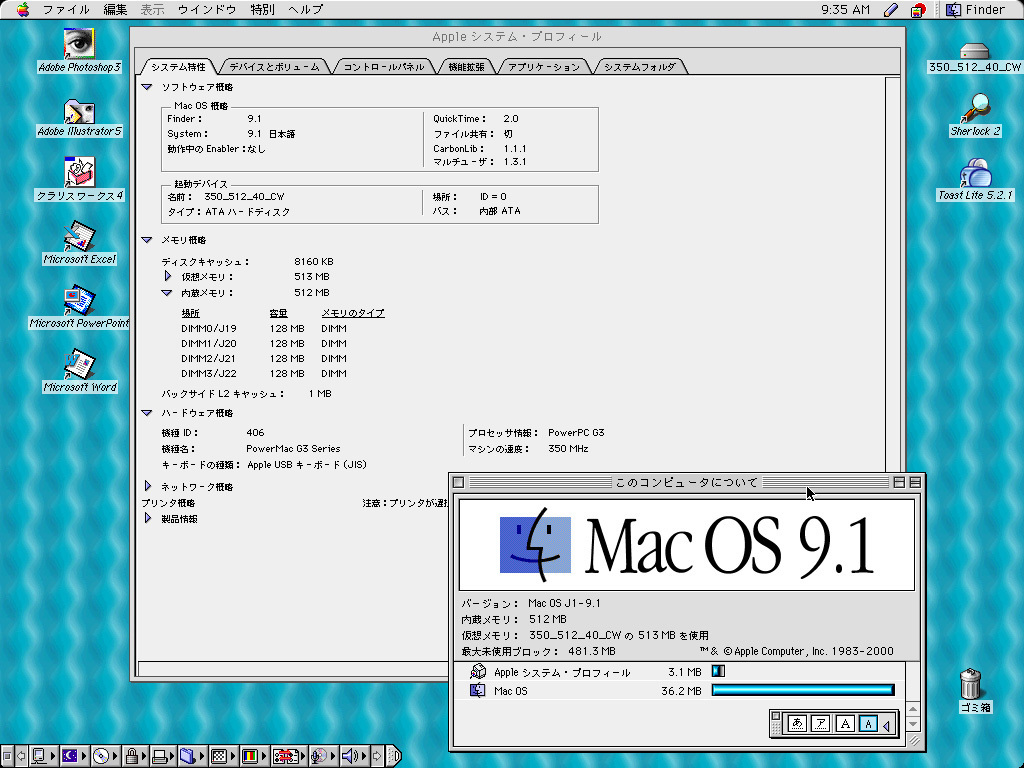
Task: Click the pencil input menu icon in menu bar
Action: point(890,10)
